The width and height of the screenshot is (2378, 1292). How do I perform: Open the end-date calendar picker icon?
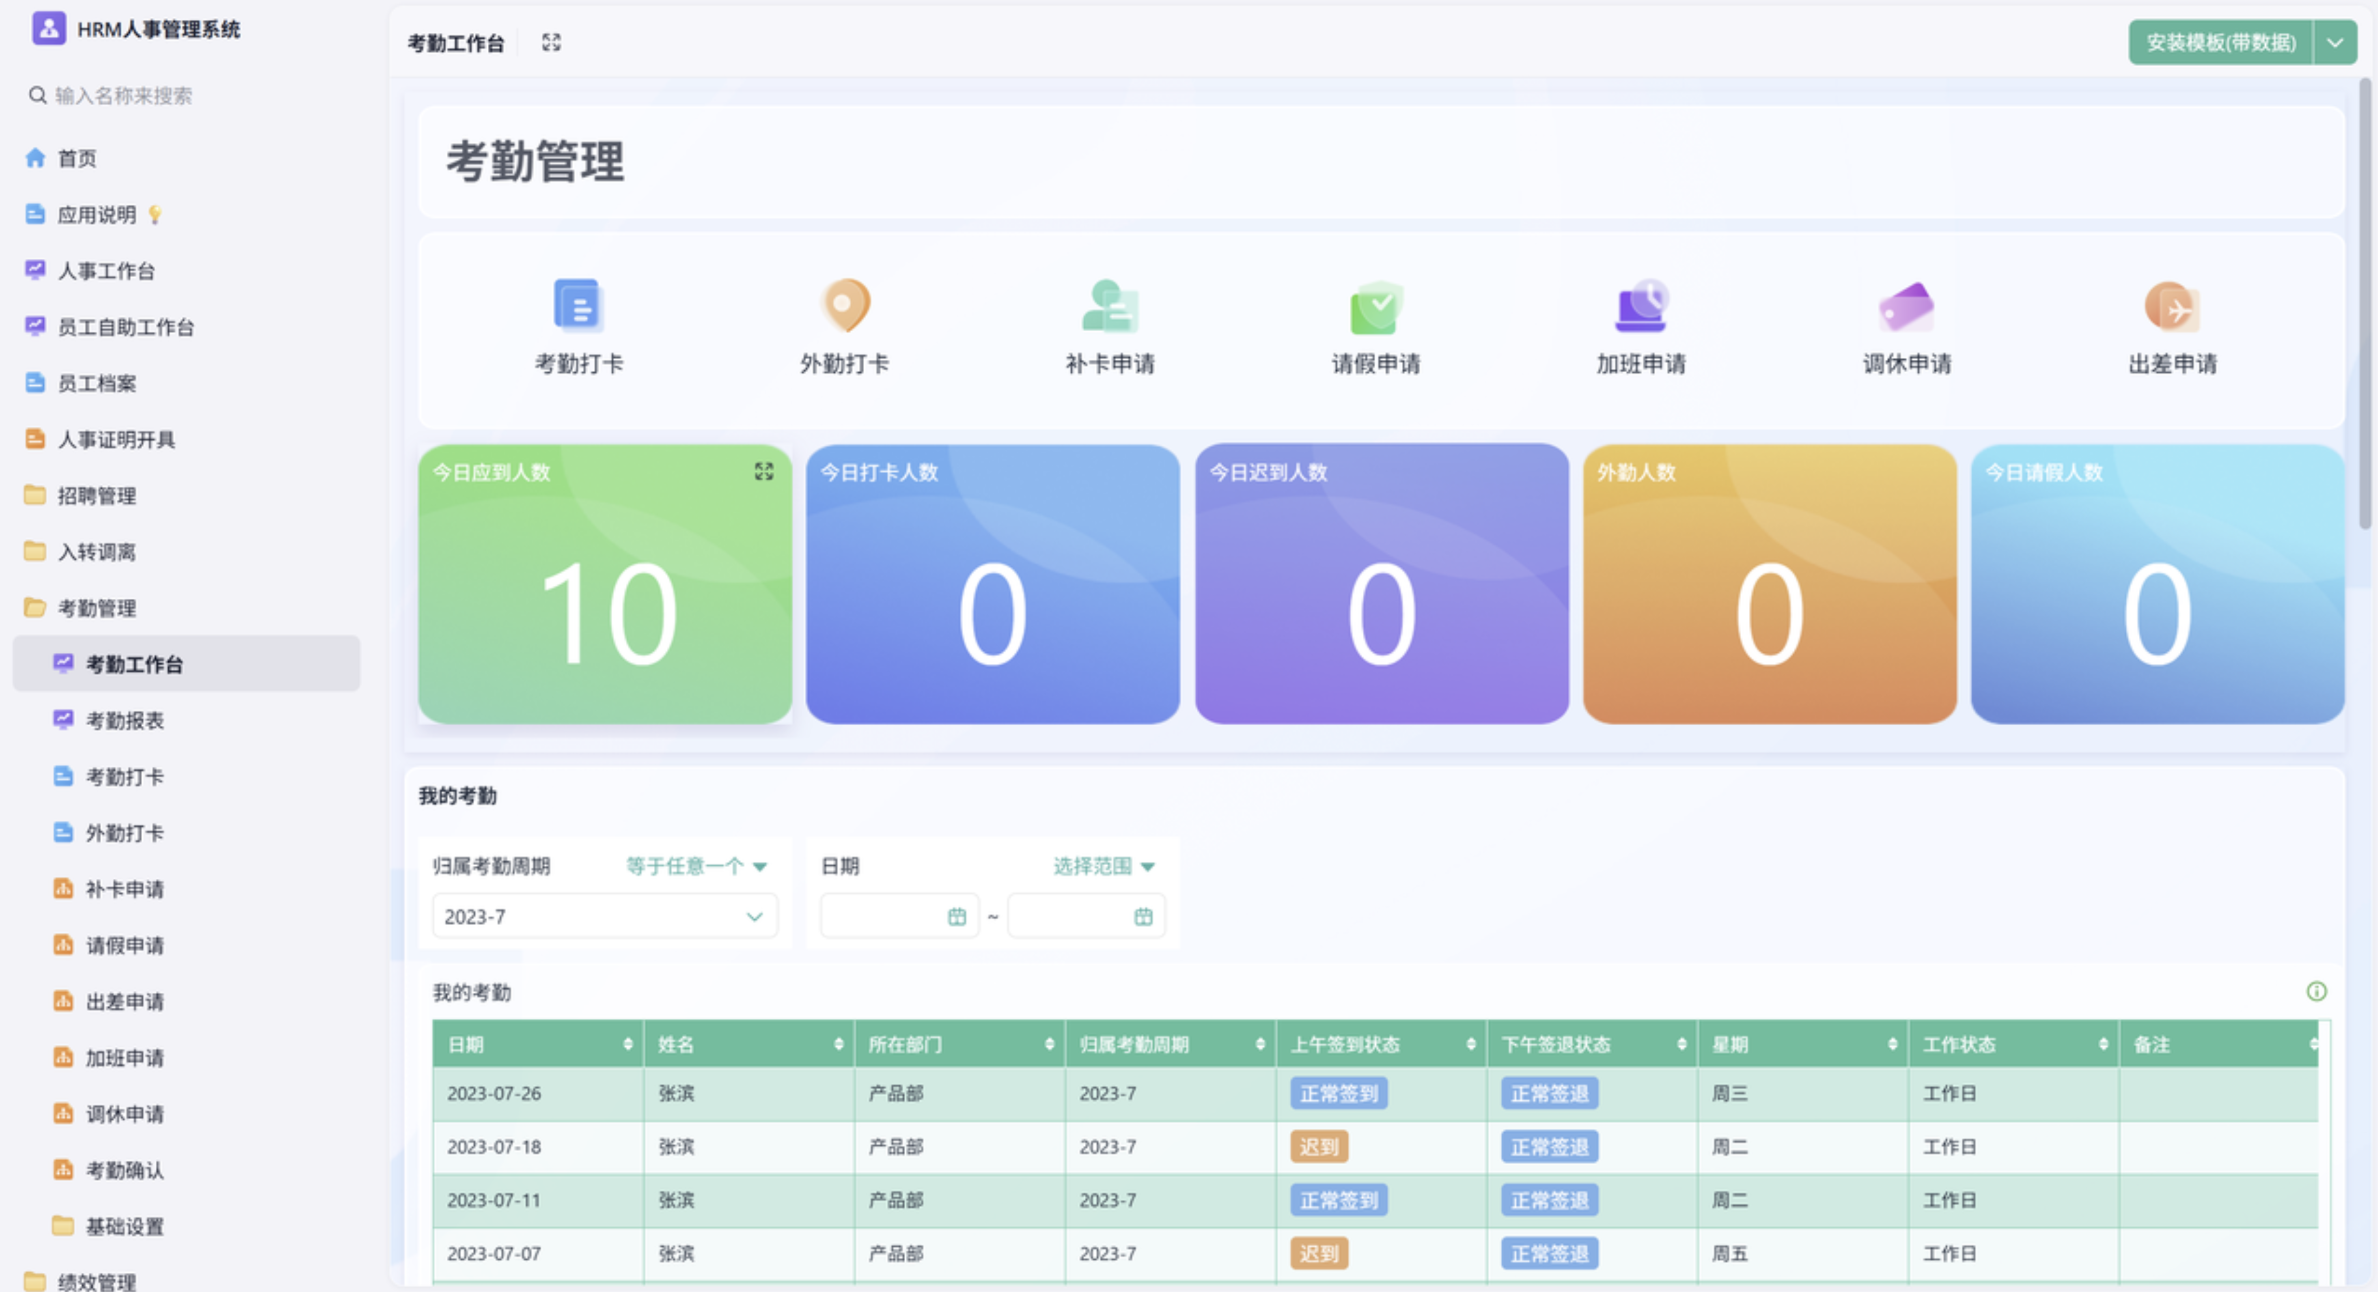tap(1143, 917)
